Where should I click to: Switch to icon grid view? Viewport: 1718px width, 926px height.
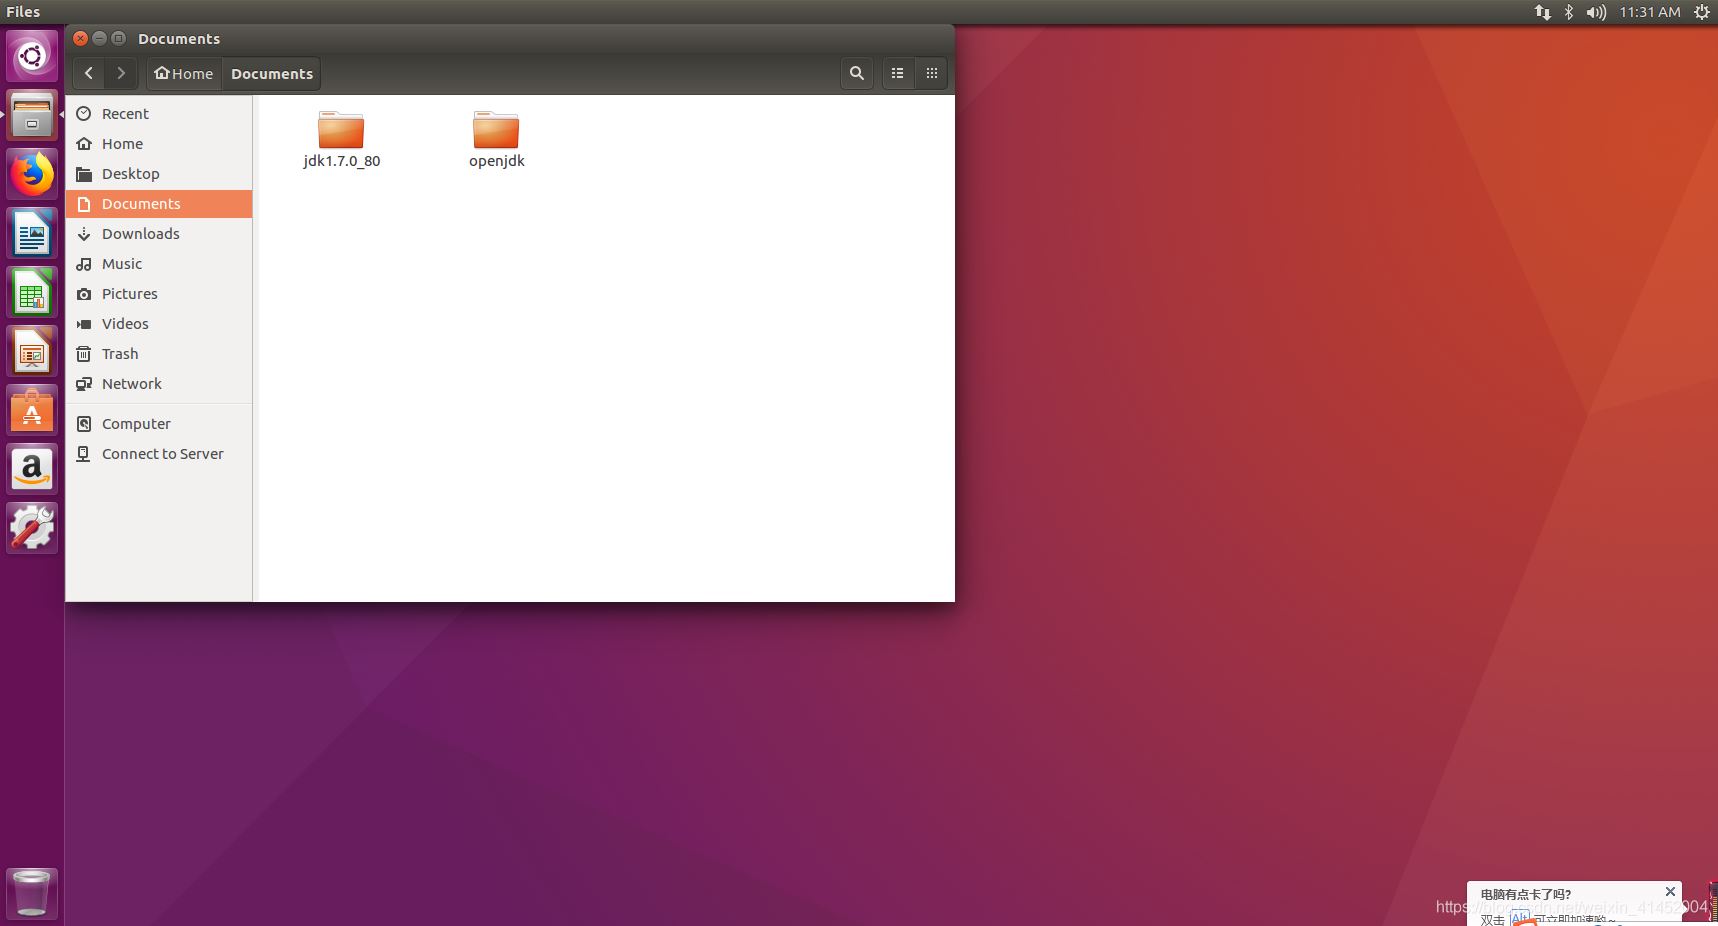(931, 73)
